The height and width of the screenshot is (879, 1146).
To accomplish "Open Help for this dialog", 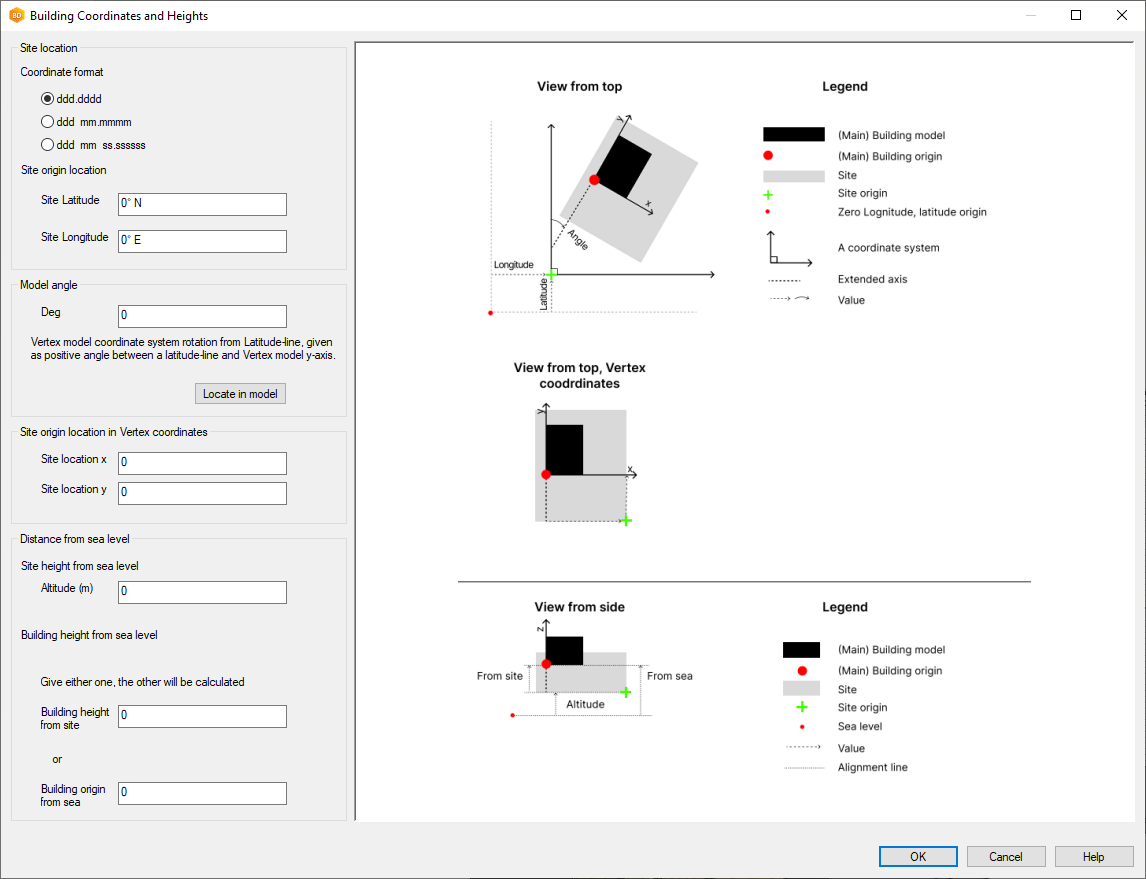I will click(x=1093, y=857).
